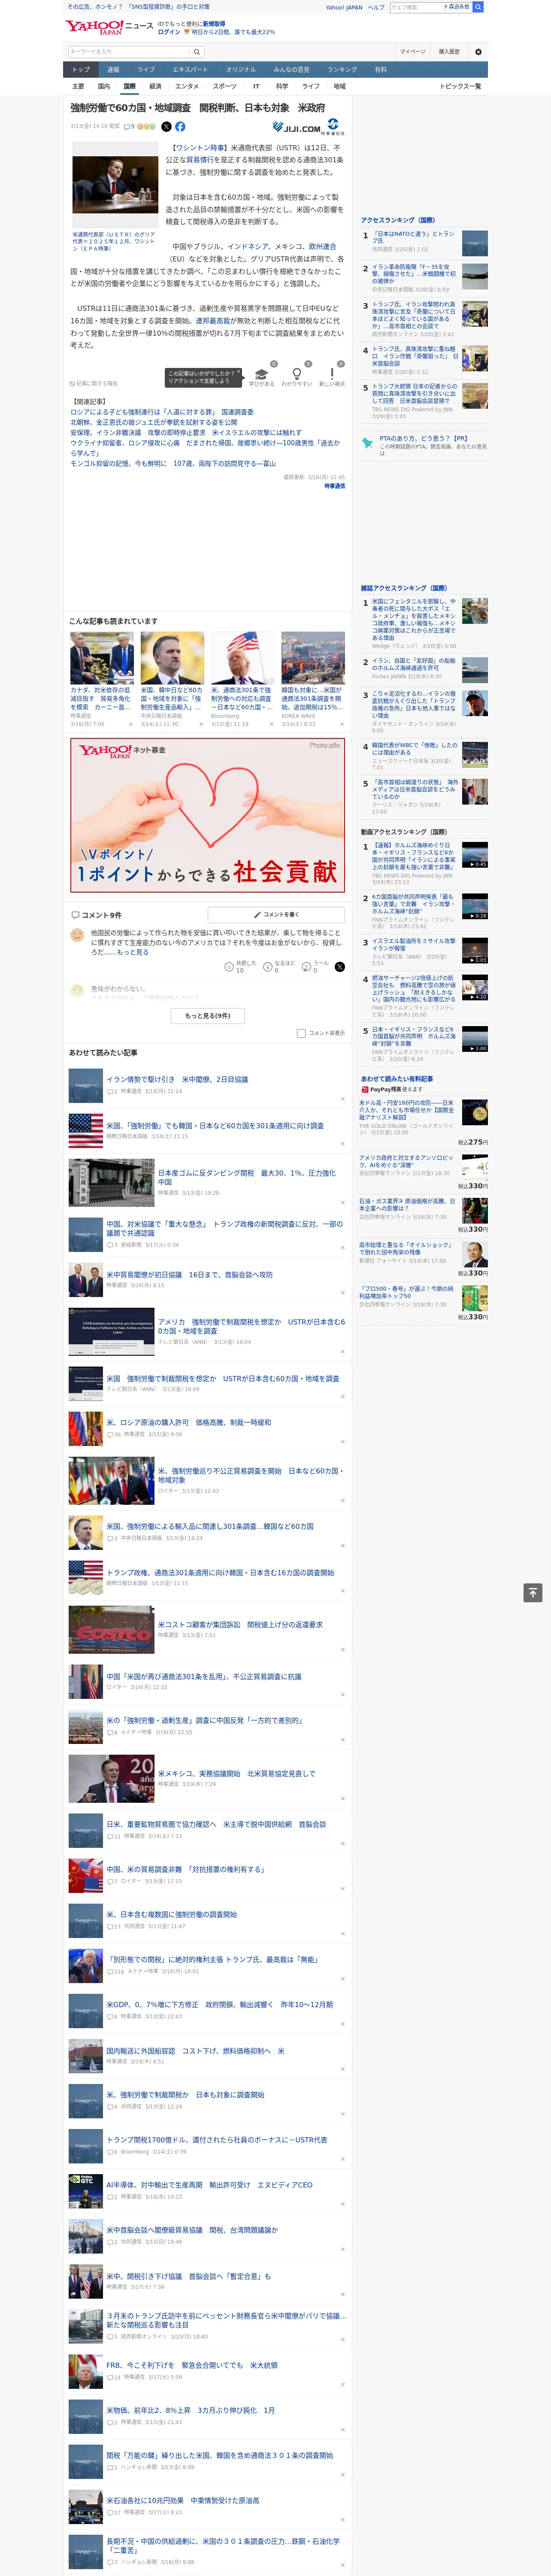
Task: Click the 共感した smiley reaction on comment
Action: point(229,967)
